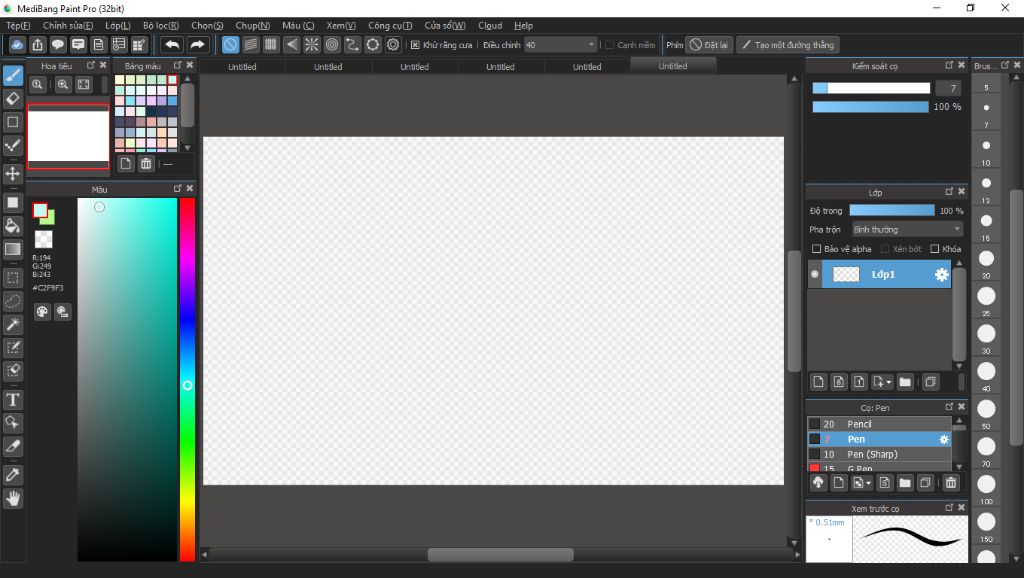Click Tạo một đường thẳng button

click(788, 45)
